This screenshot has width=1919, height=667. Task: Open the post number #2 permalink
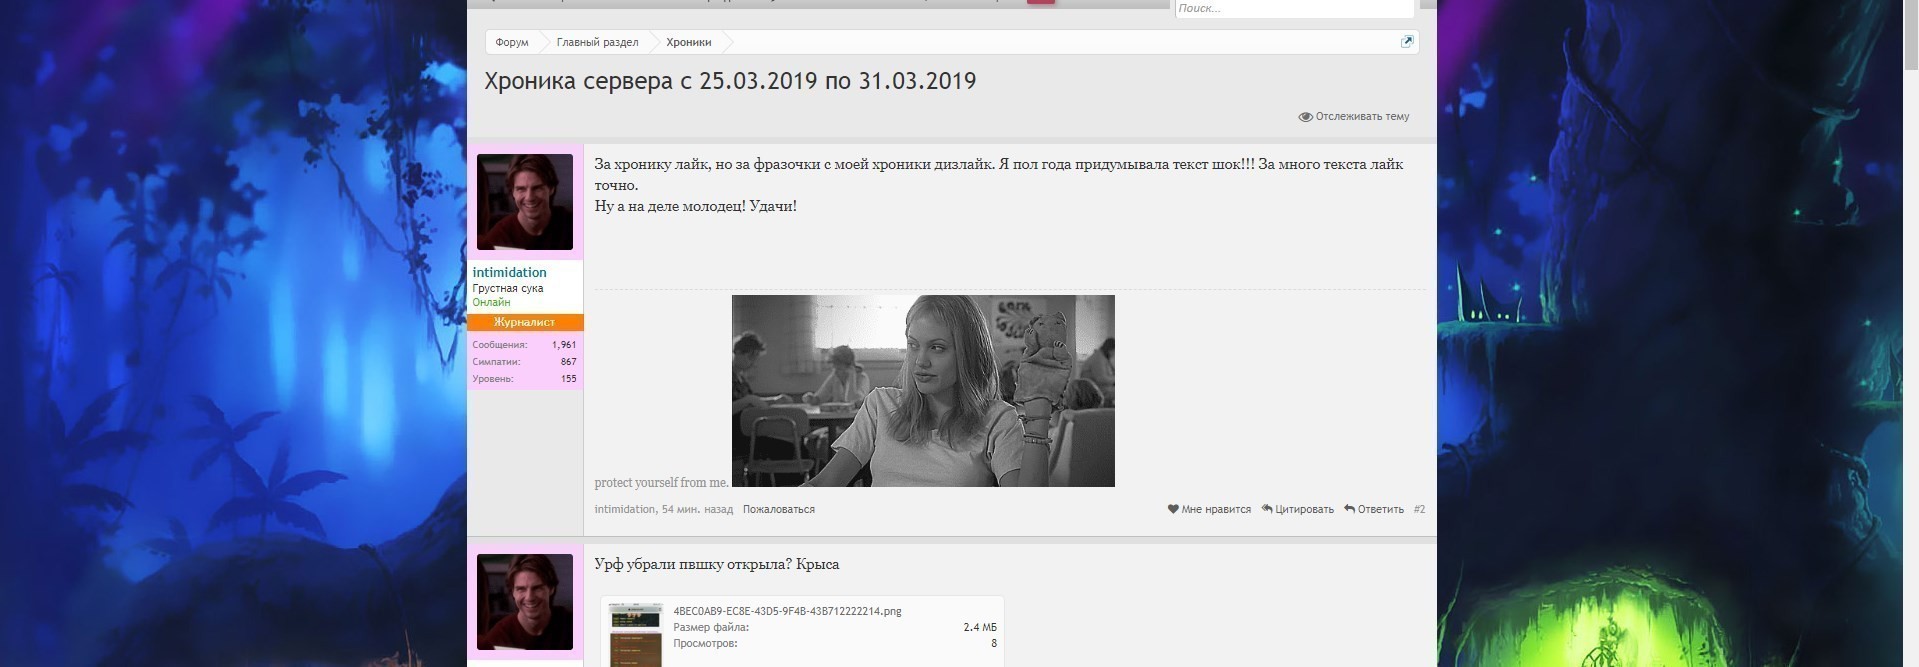tap(1419, 509)
